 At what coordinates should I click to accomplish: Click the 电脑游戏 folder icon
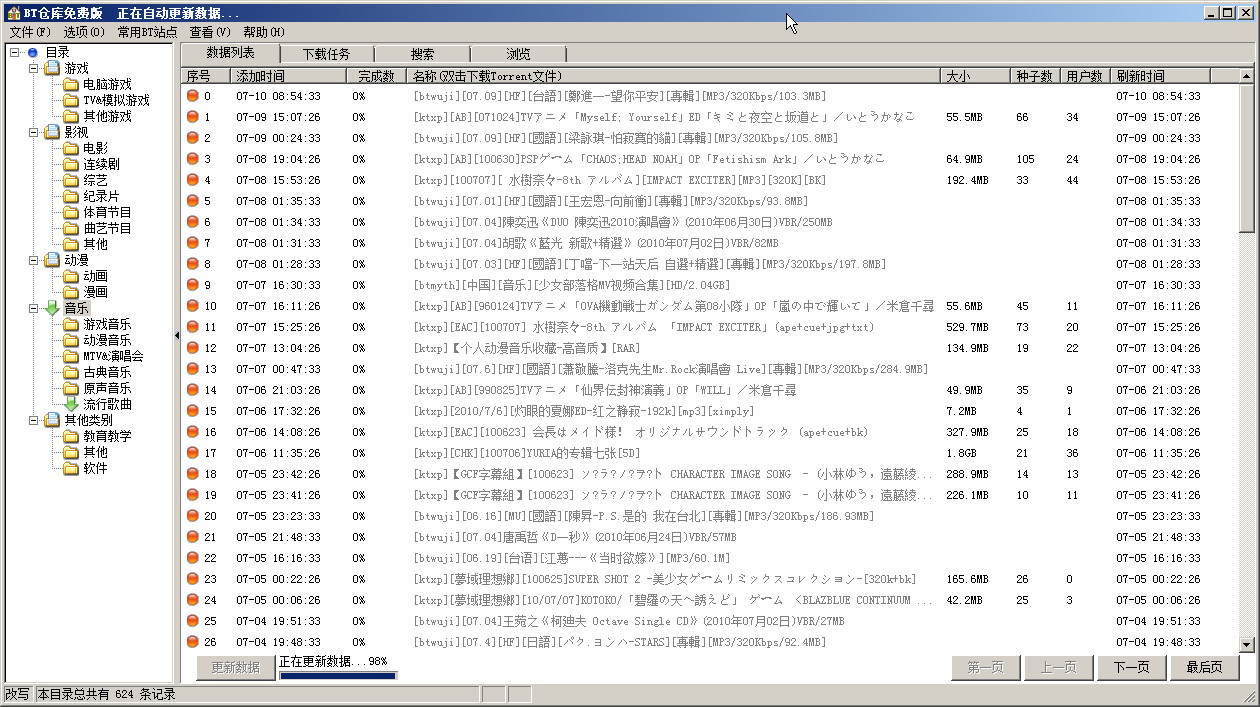pos(71,85)
